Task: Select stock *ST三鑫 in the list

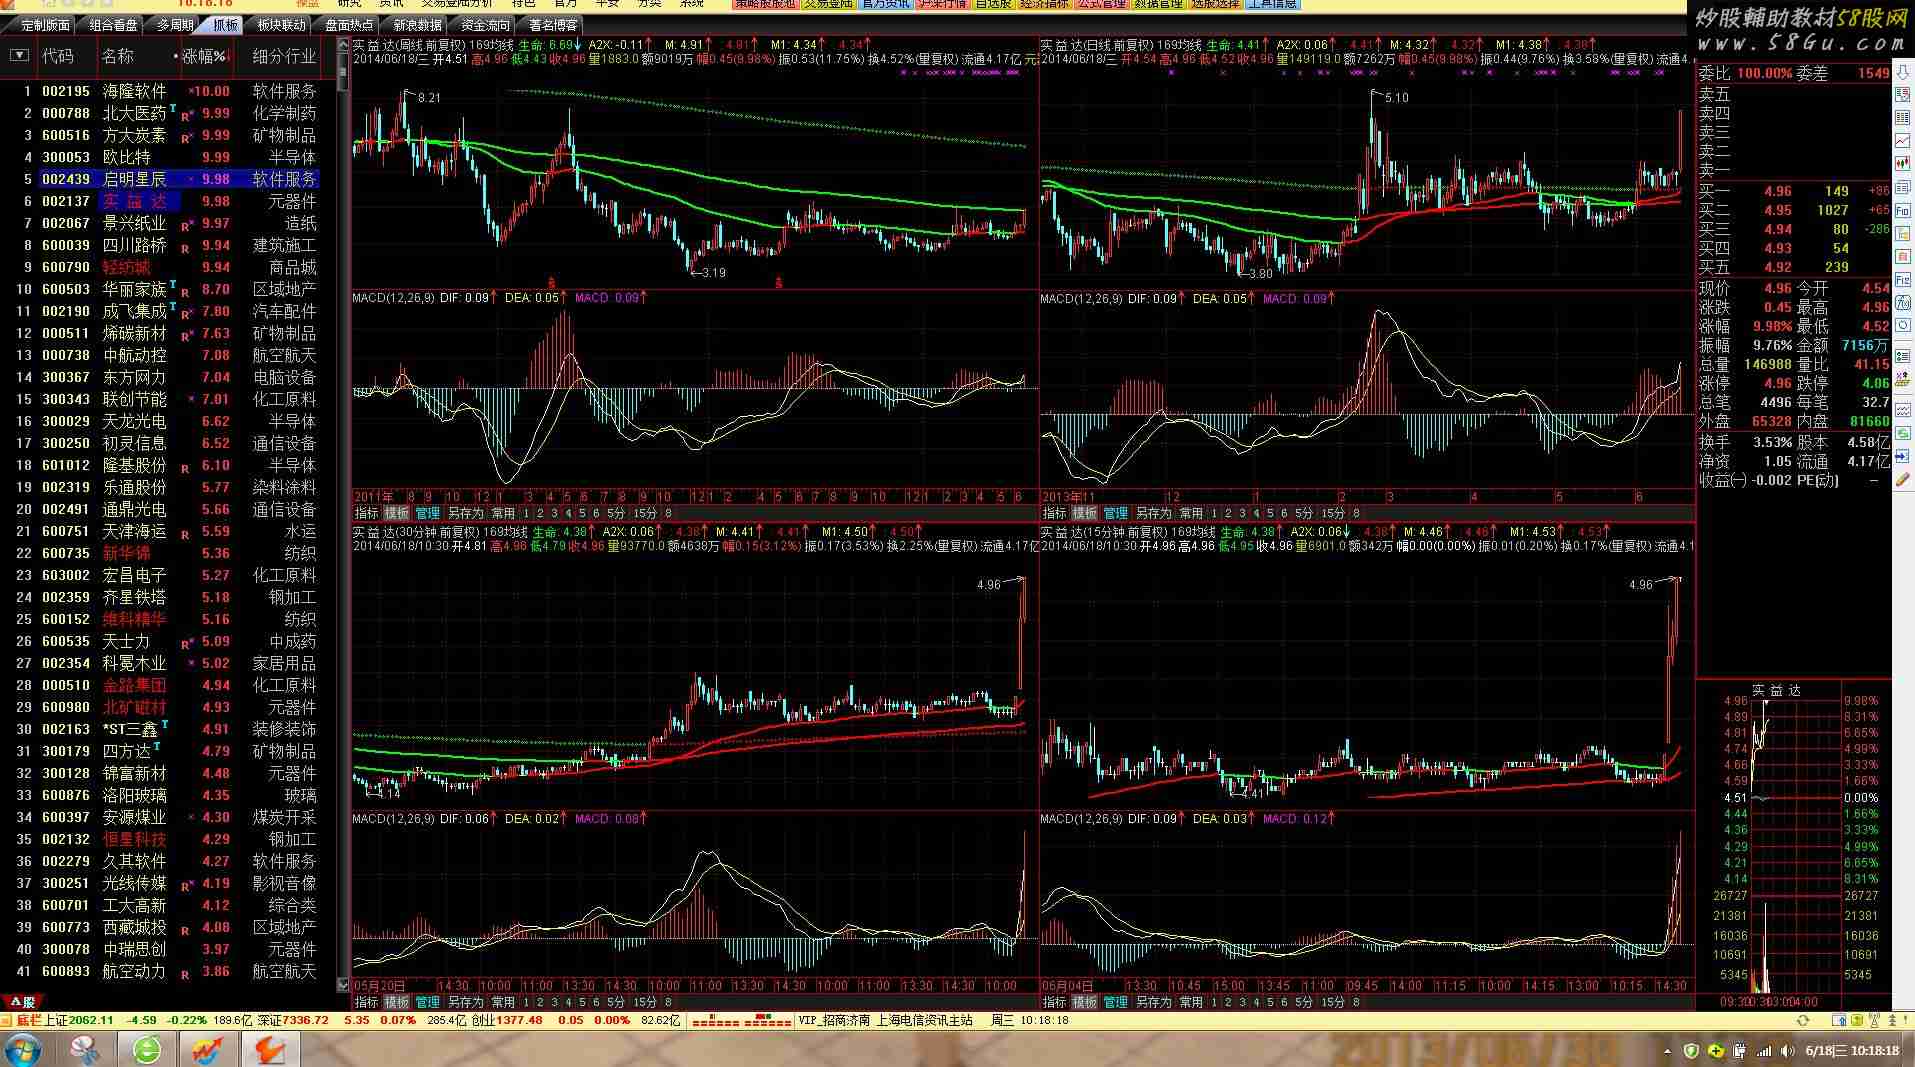Action: [x=130, y=729]
